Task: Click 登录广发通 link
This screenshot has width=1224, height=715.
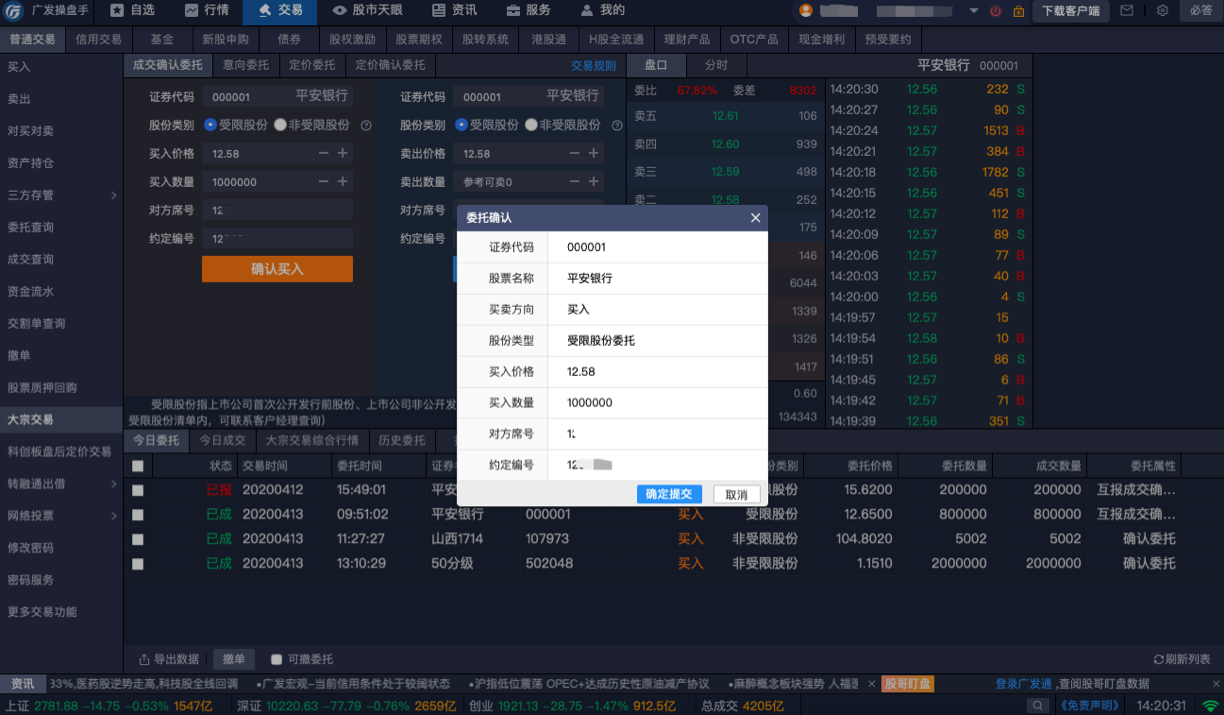Action: click(1024, 684)
